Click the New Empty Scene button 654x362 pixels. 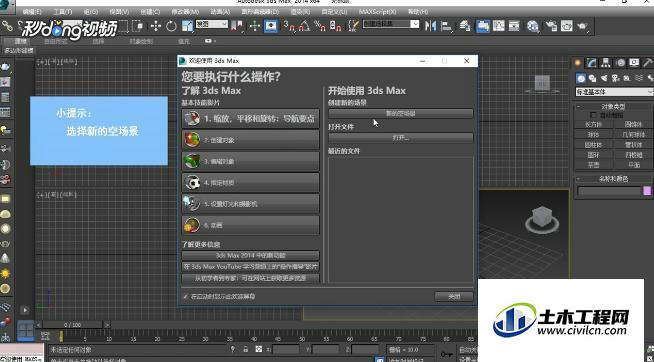click(x=400, y=113)
